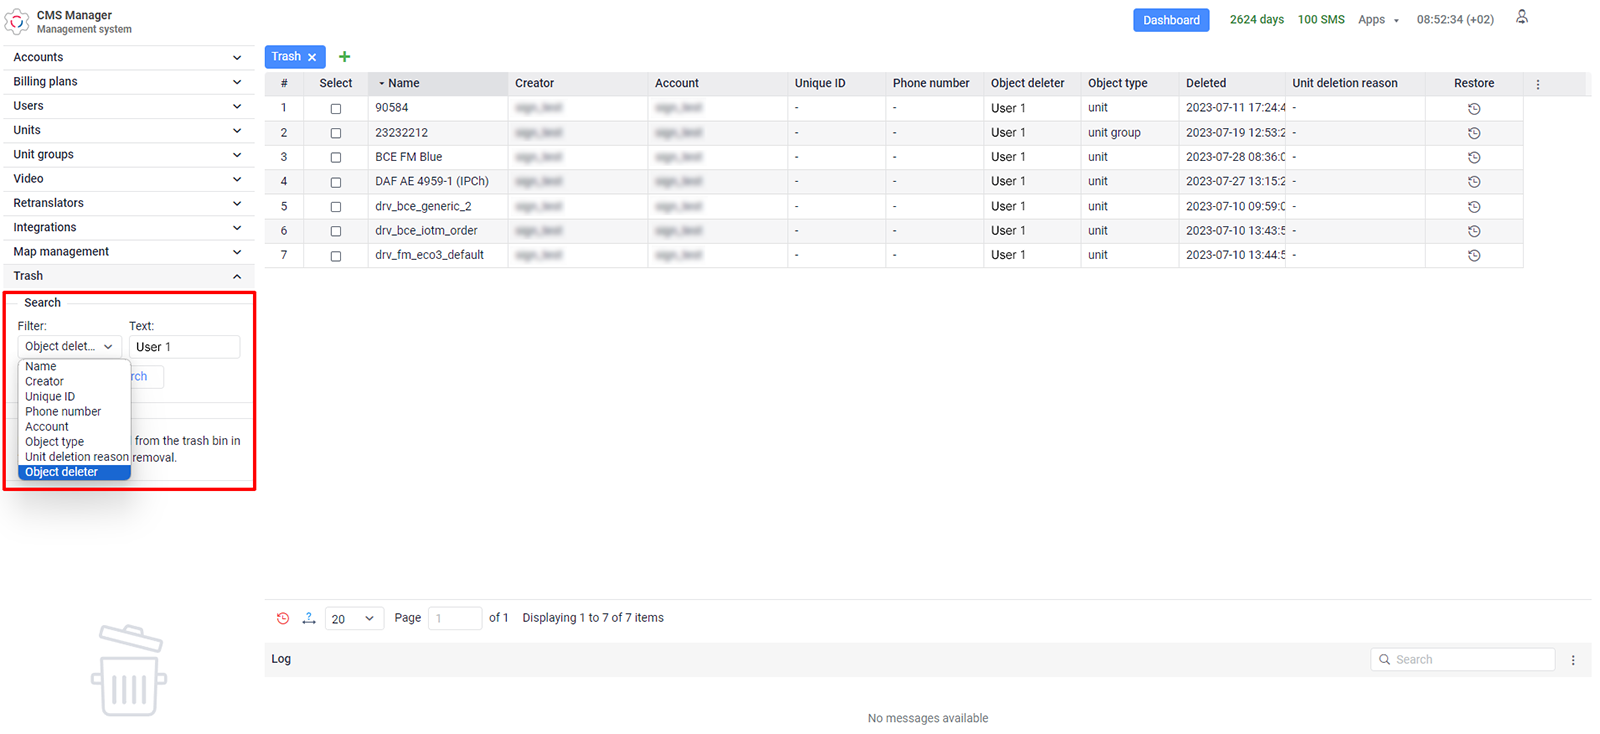This screenshot has height=734, width=1600.
Task: Restore BCE FM Blue unit
Action: coord(1474,157)
